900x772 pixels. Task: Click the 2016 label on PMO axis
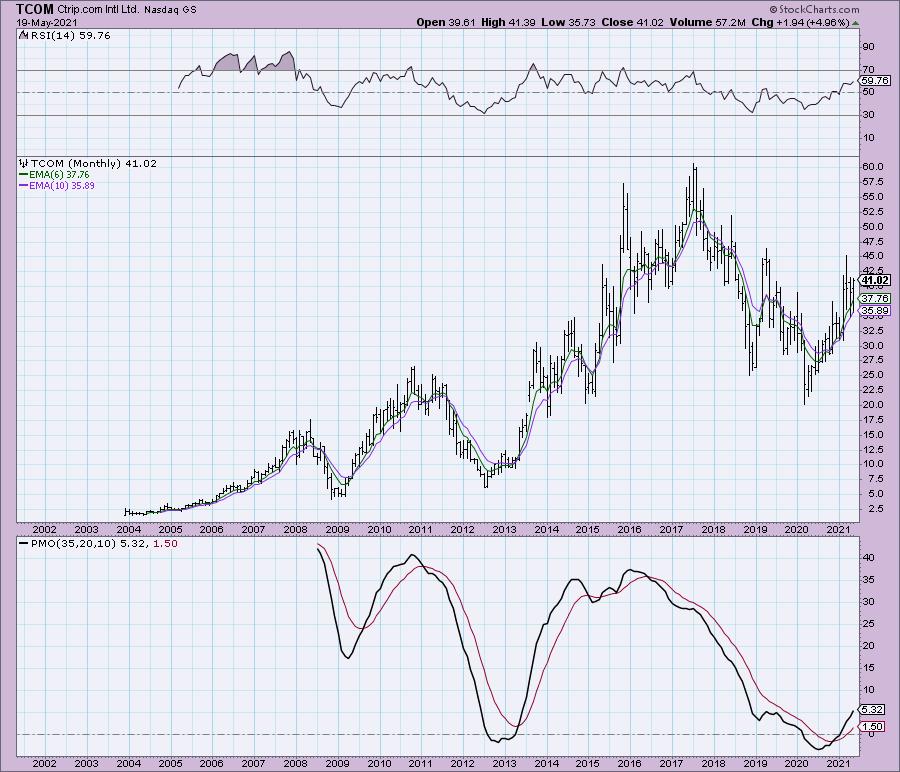[629, 763]
